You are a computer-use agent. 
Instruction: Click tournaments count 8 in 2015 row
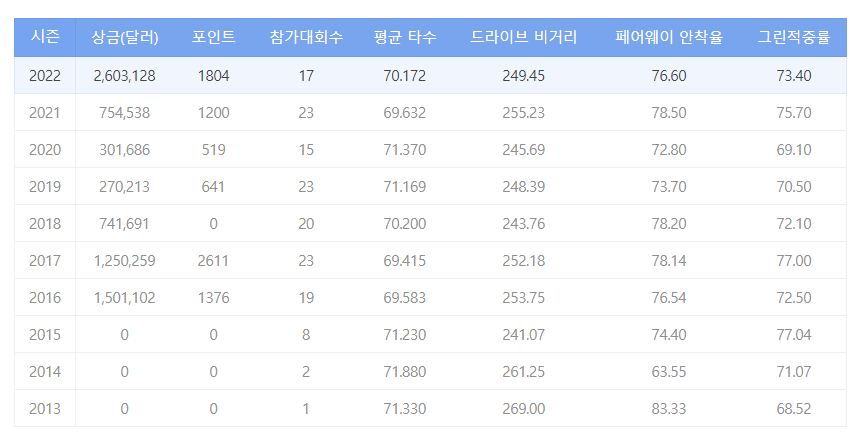pyautogui.click(x=306, y=335)
